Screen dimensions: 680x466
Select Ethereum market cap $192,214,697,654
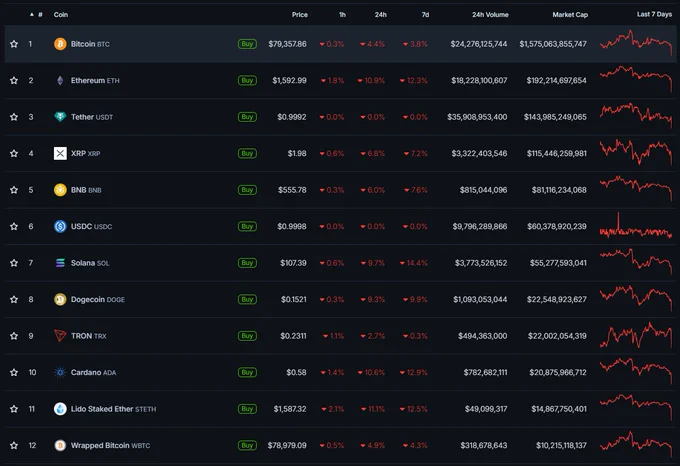pyautogui.click(x=556, y=80)
